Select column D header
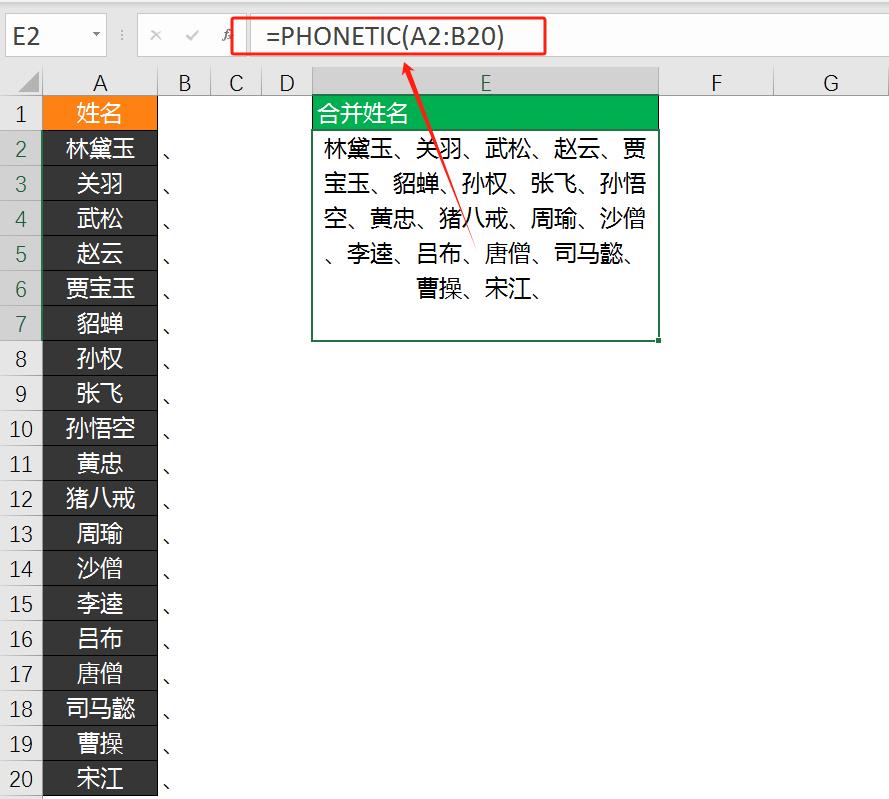This screenshot has width=889, height=799. click(x=287, y=83)
